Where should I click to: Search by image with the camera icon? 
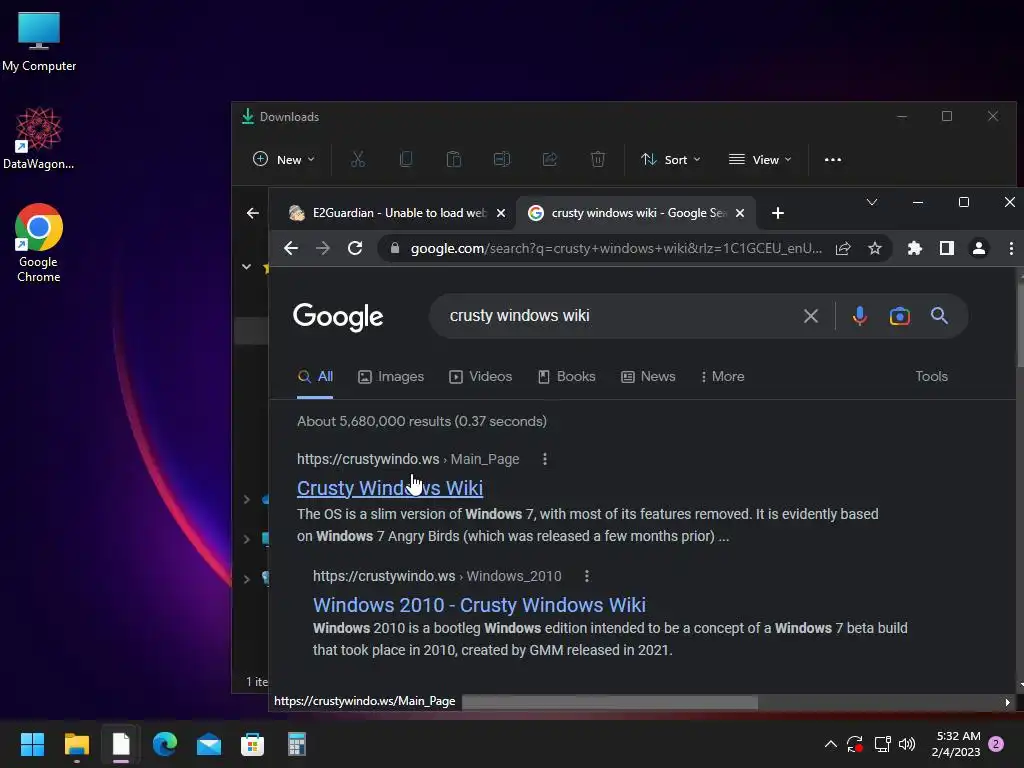(900, 316)
